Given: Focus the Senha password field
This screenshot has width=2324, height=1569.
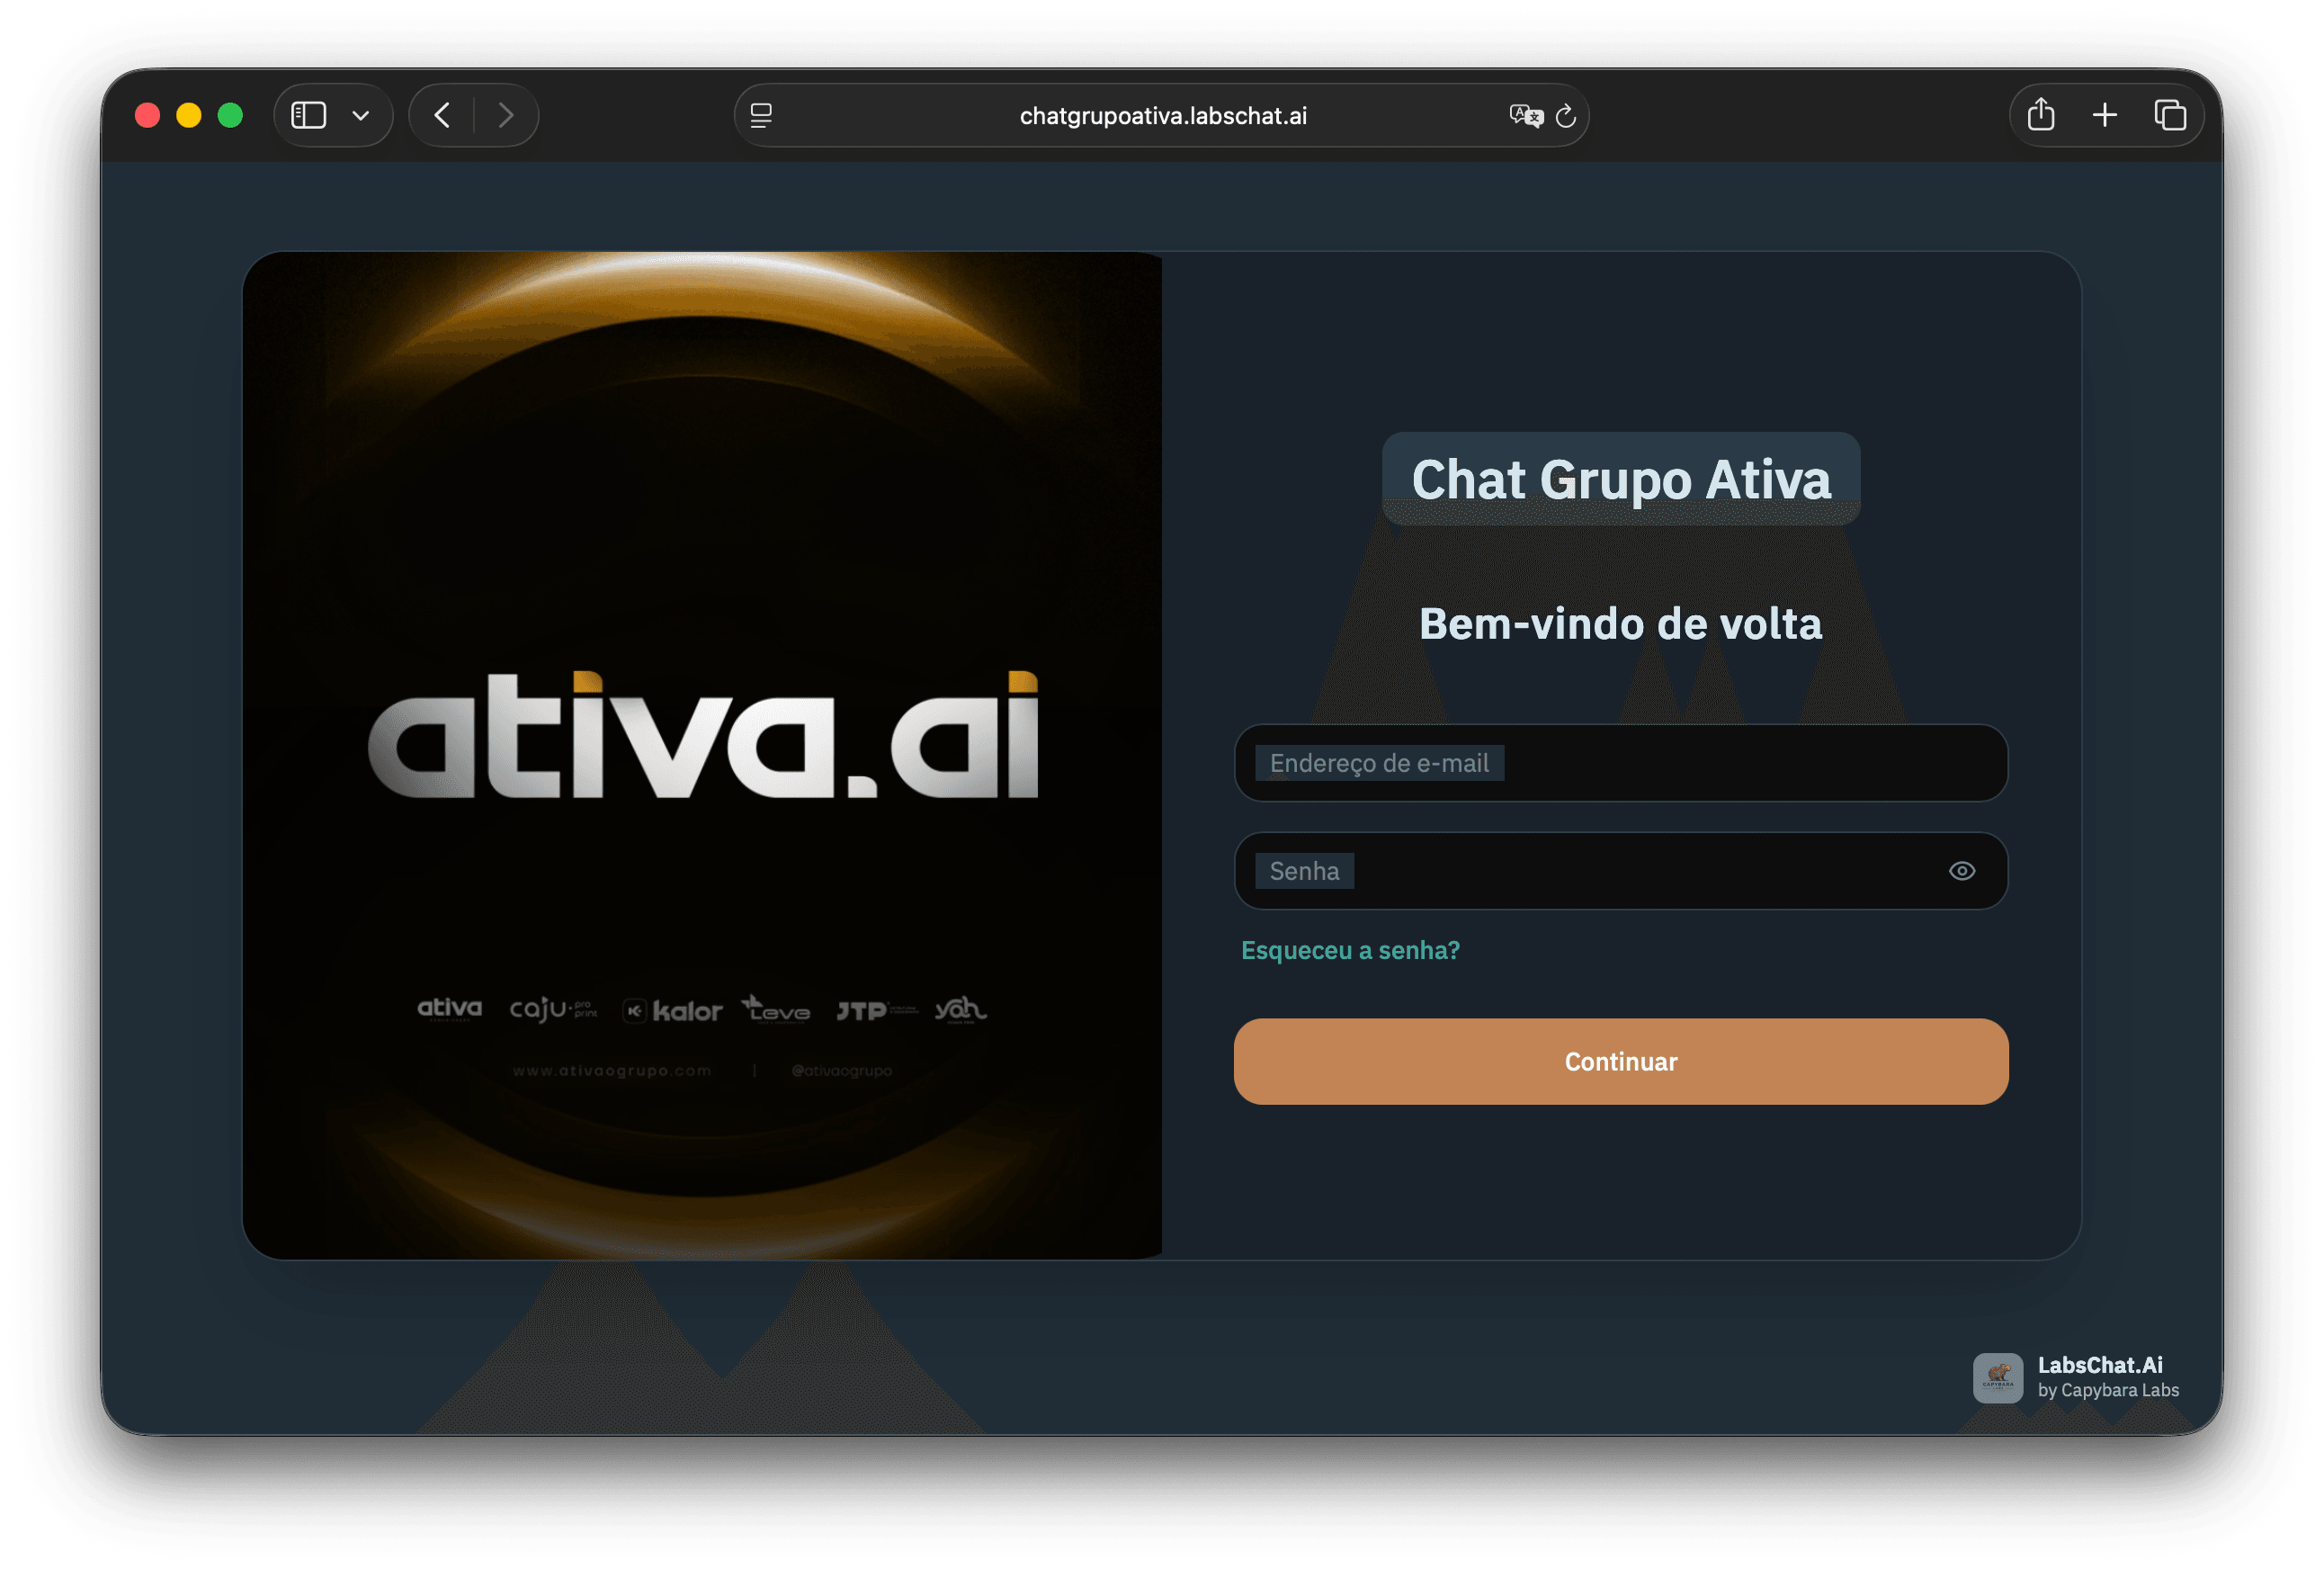Looking at the screenshot, I should click(1620, 871).
